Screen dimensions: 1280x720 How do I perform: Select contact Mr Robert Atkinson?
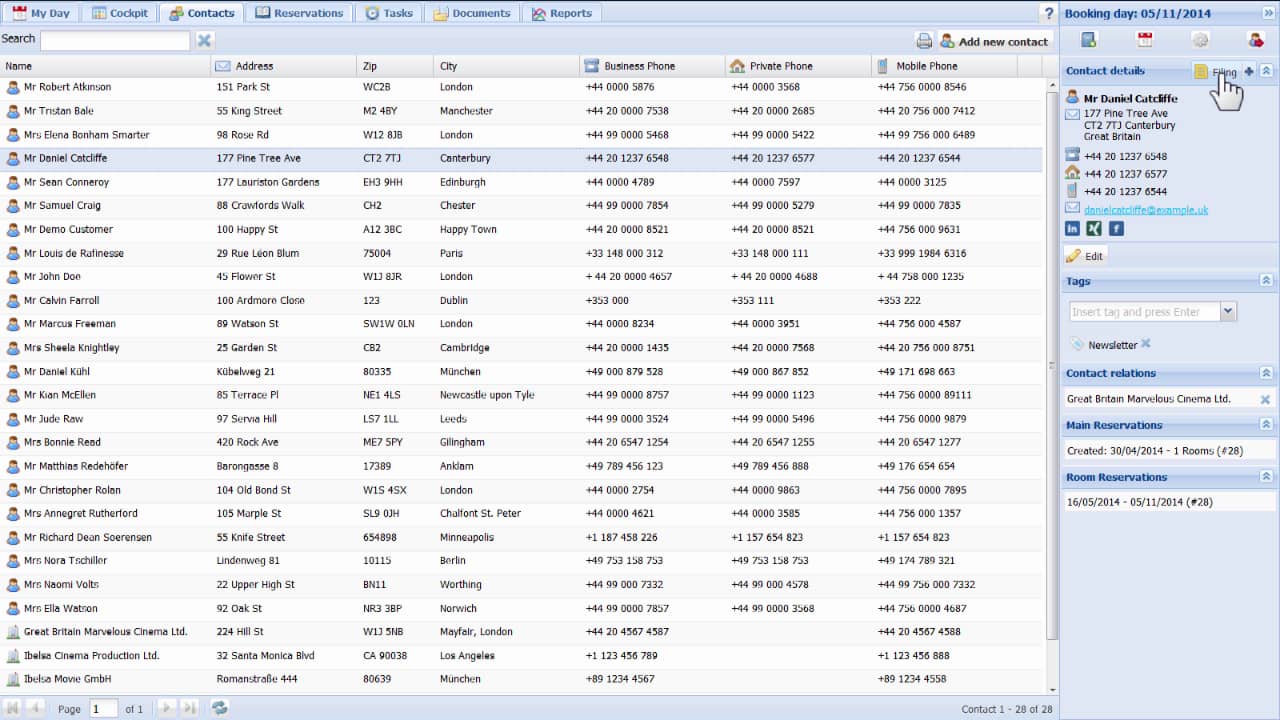pos(522,87)
